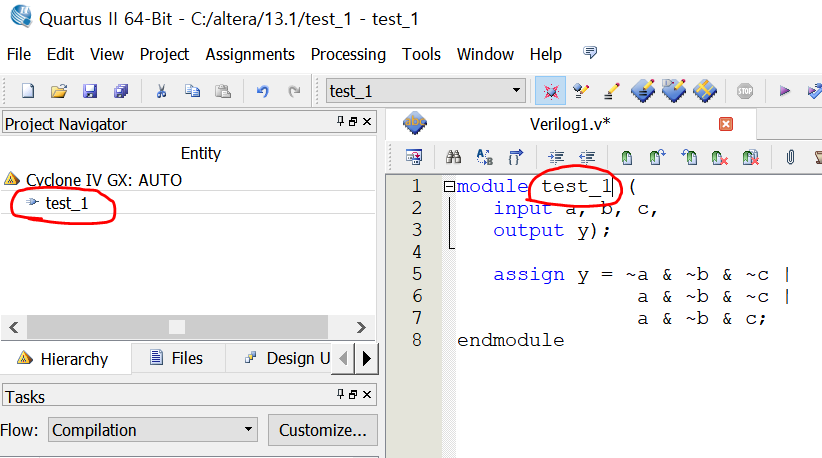This screenshot has height=458, width=822.
Task: Pin the Project Navigator panel
Action: (x=340, y=122)
